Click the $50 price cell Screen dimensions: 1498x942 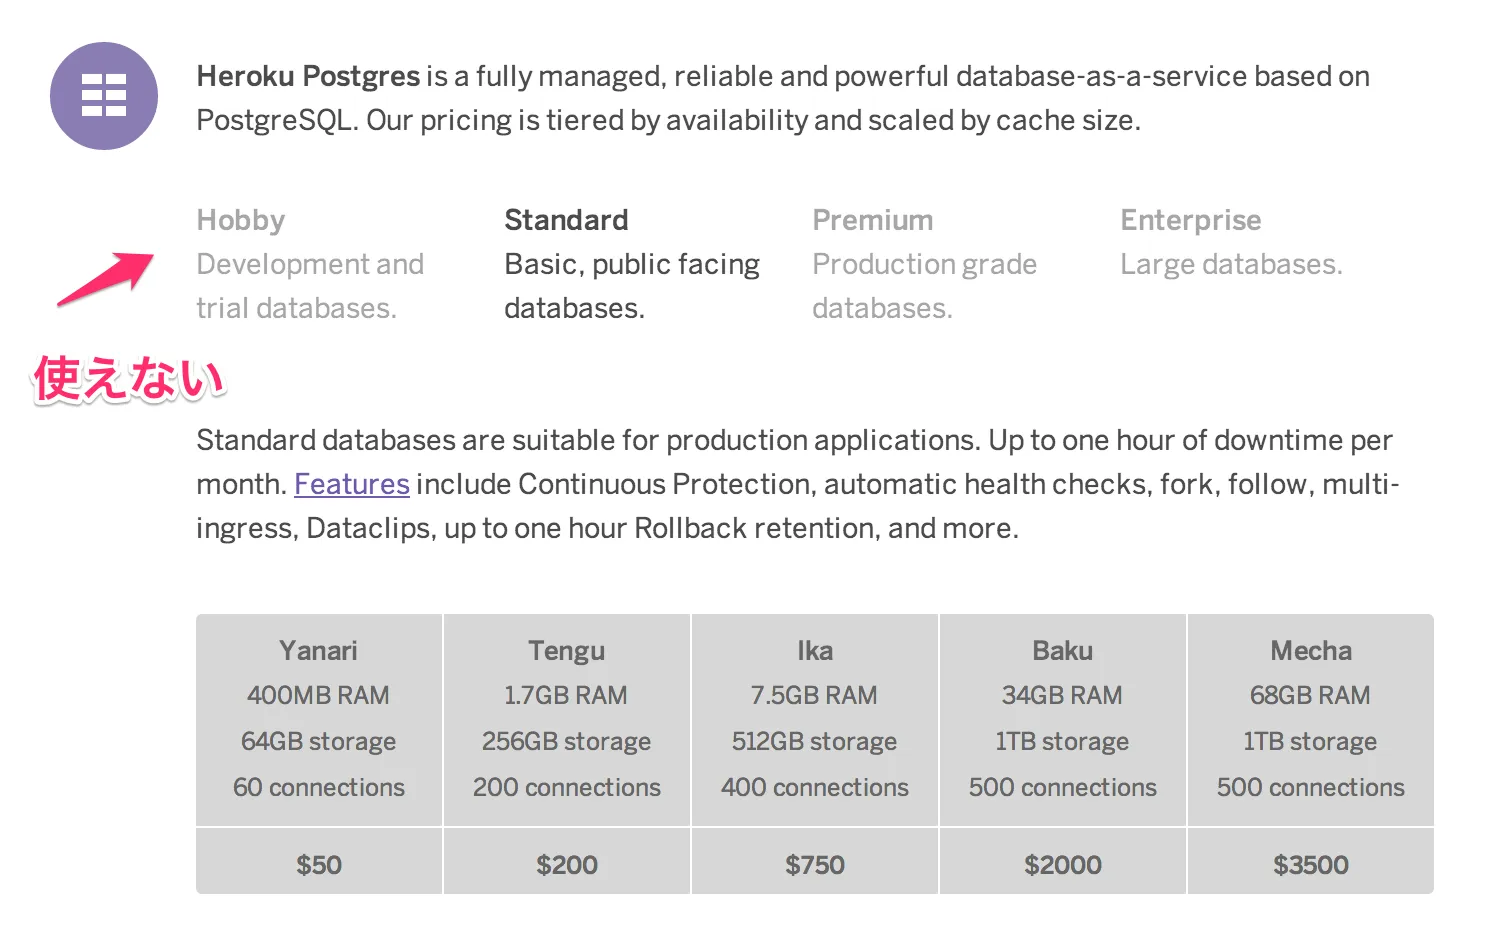pos(318,862)
